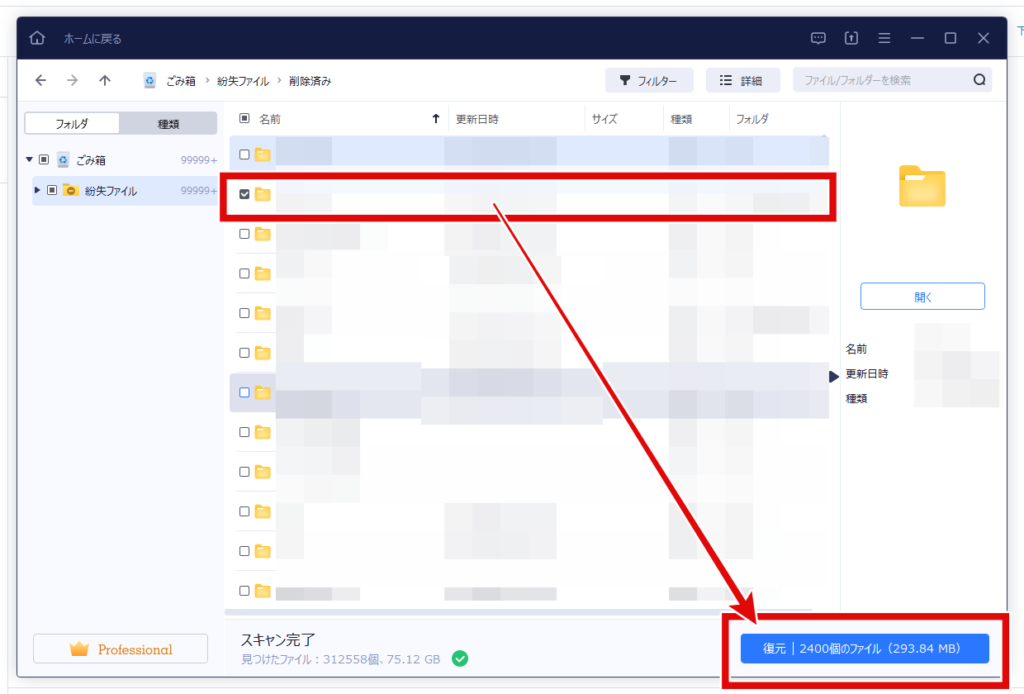
Task: Click the upload/export icon in title bar
Action: tap(851, 38)
